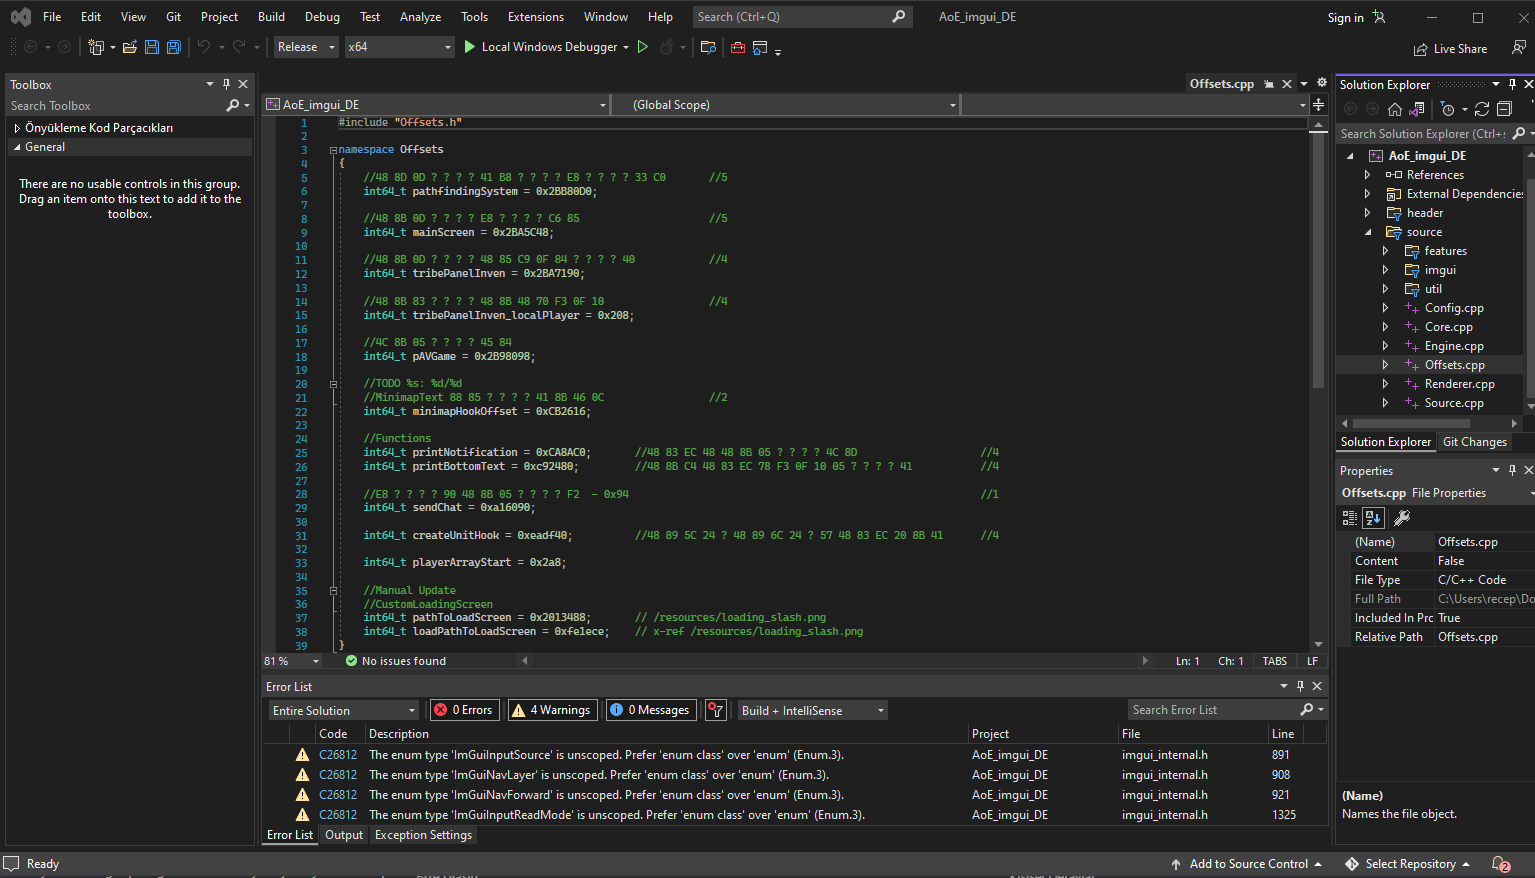
Task: Select Renderer.cpp in Solution Explorer
Action: pyautogui.click(x=1459, y=384)
